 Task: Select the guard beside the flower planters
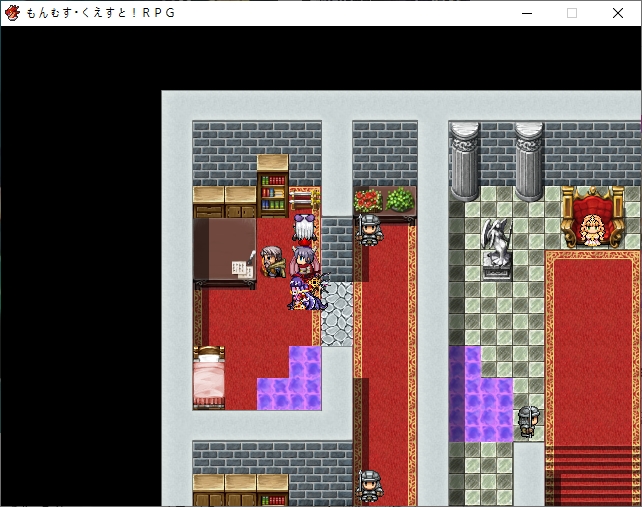click(369, 230)
